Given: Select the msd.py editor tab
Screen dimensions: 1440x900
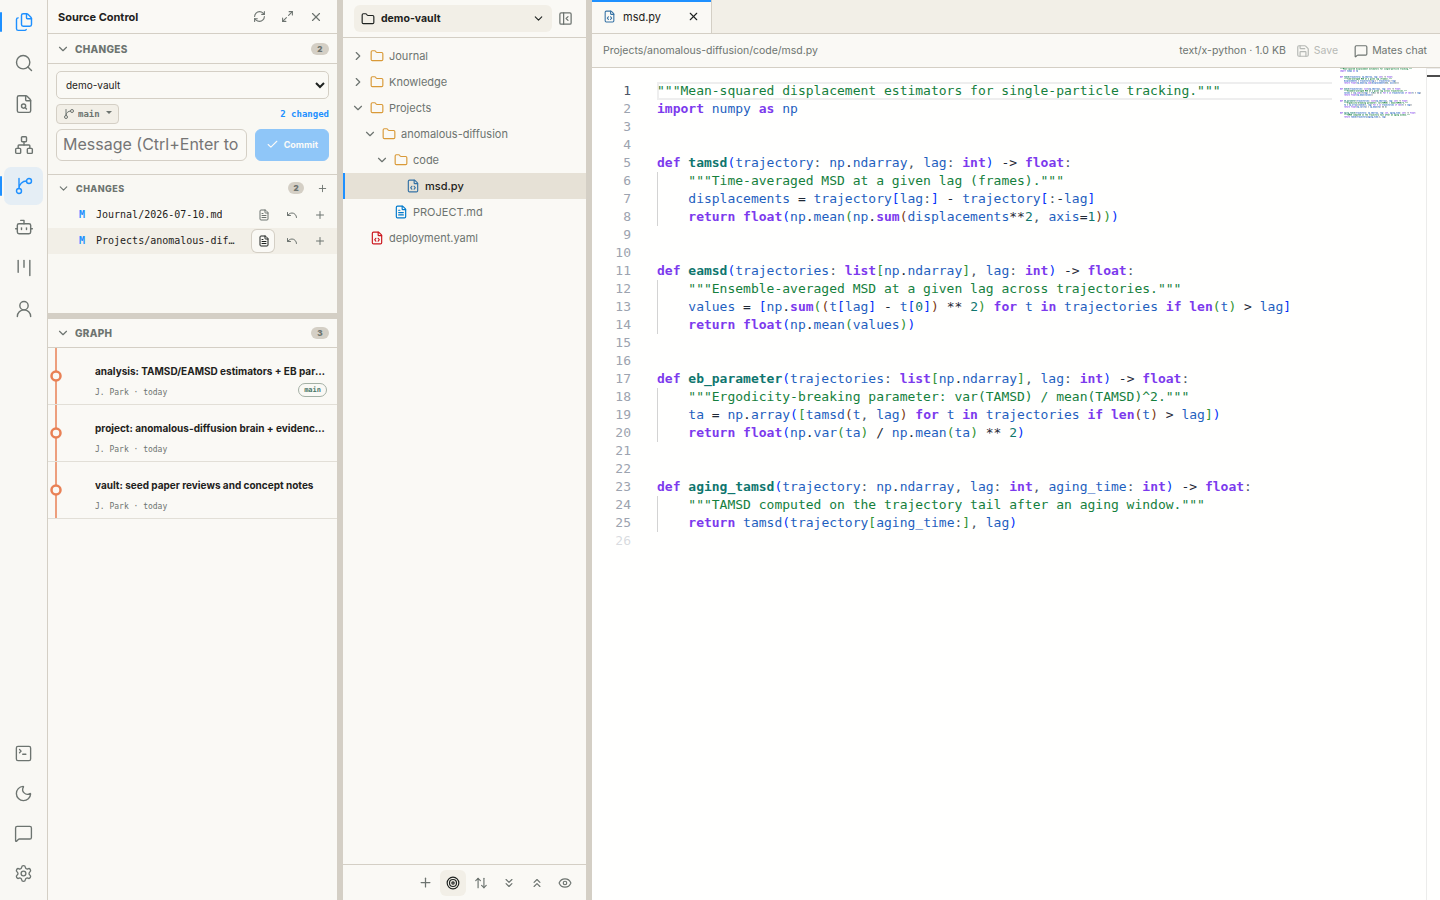Looking at the screenshot, I should (641, 17).
